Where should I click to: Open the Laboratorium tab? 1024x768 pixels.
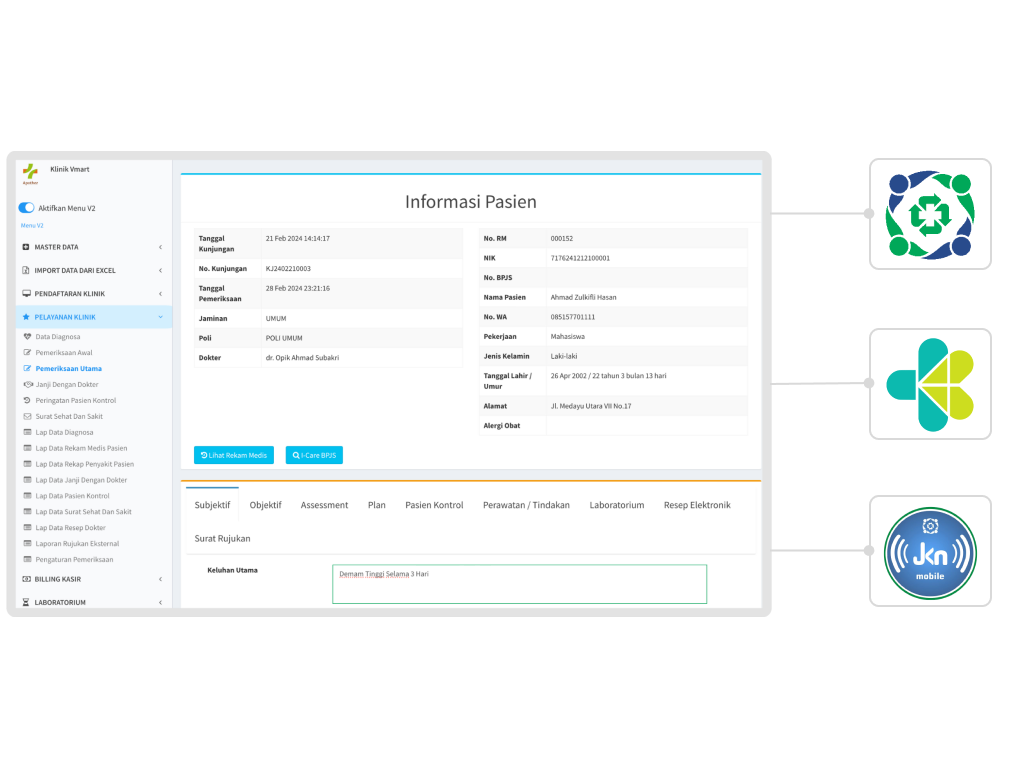tap(616, 505)
